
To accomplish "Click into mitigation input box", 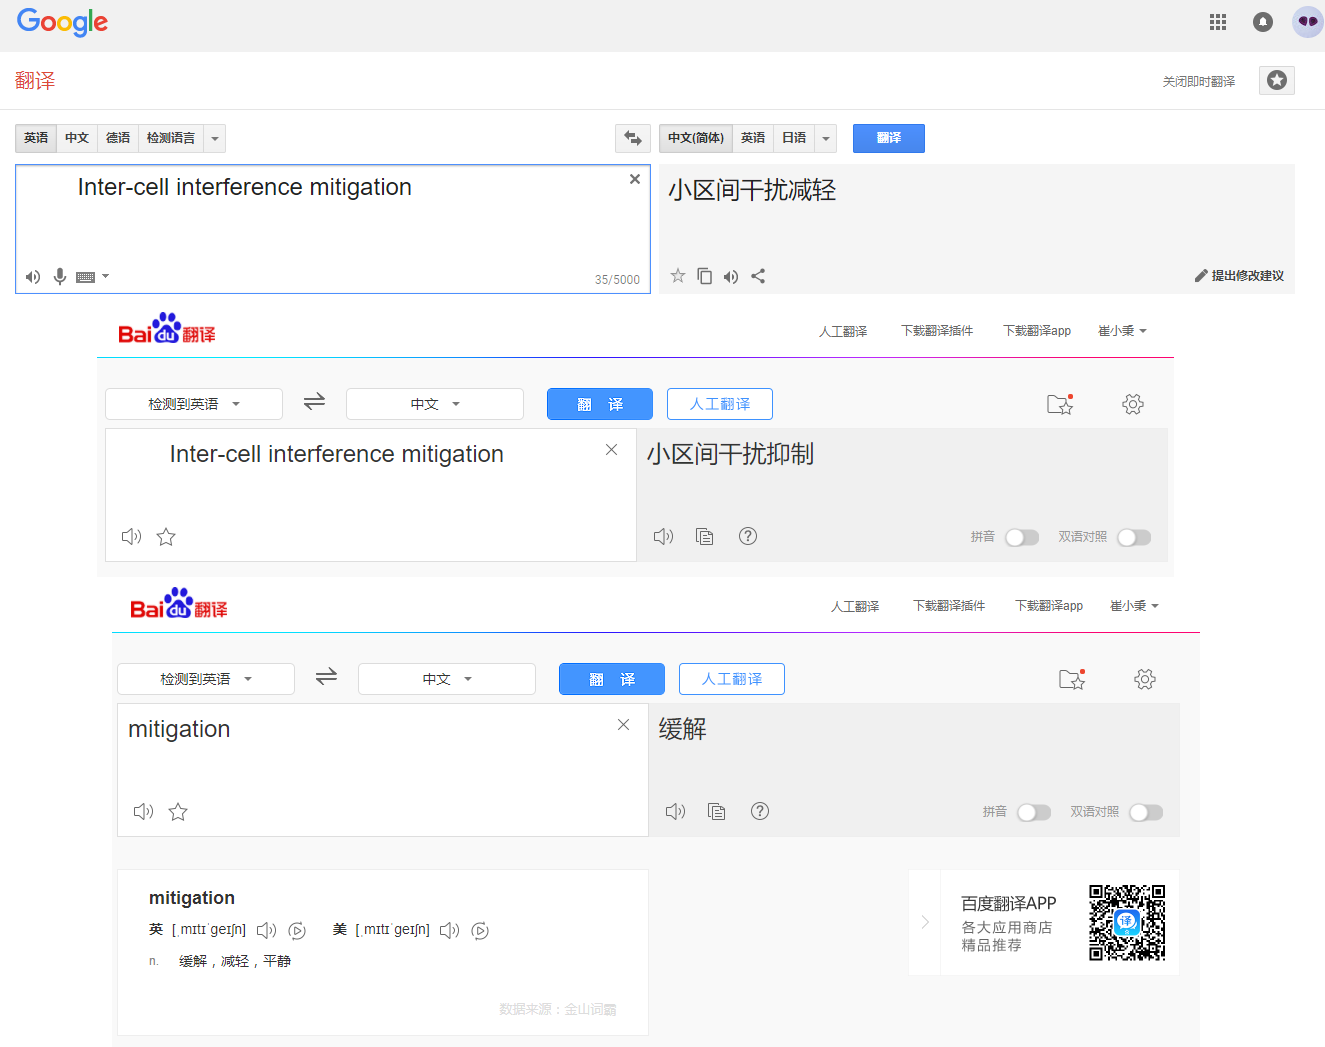I will coord(383,770).
